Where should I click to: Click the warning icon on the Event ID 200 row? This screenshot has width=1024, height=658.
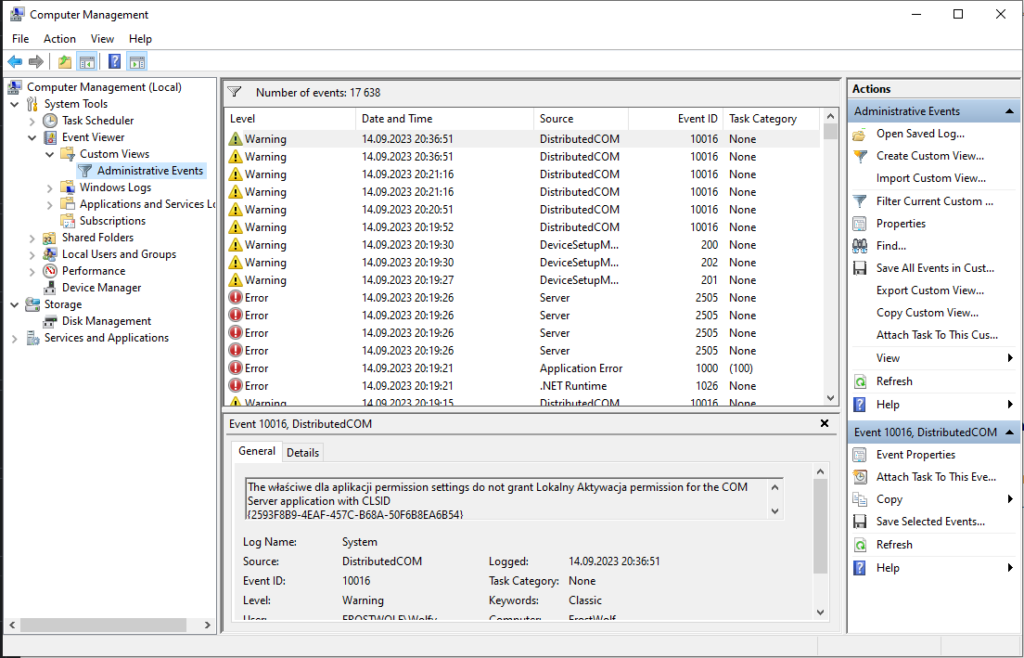[236, 245]
